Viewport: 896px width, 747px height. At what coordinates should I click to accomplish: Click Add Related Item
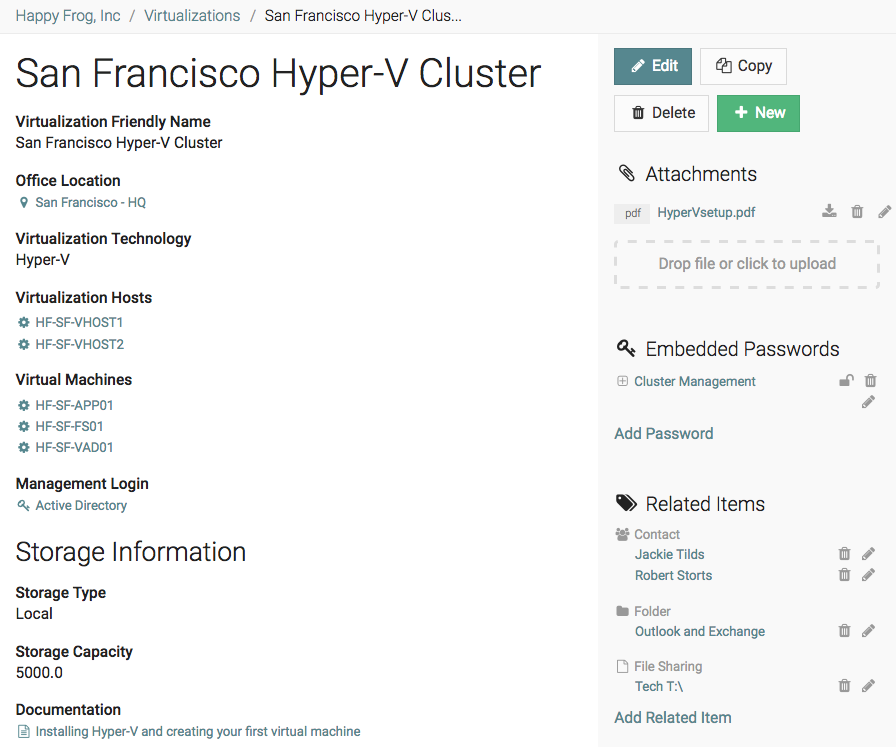(673, 717)
